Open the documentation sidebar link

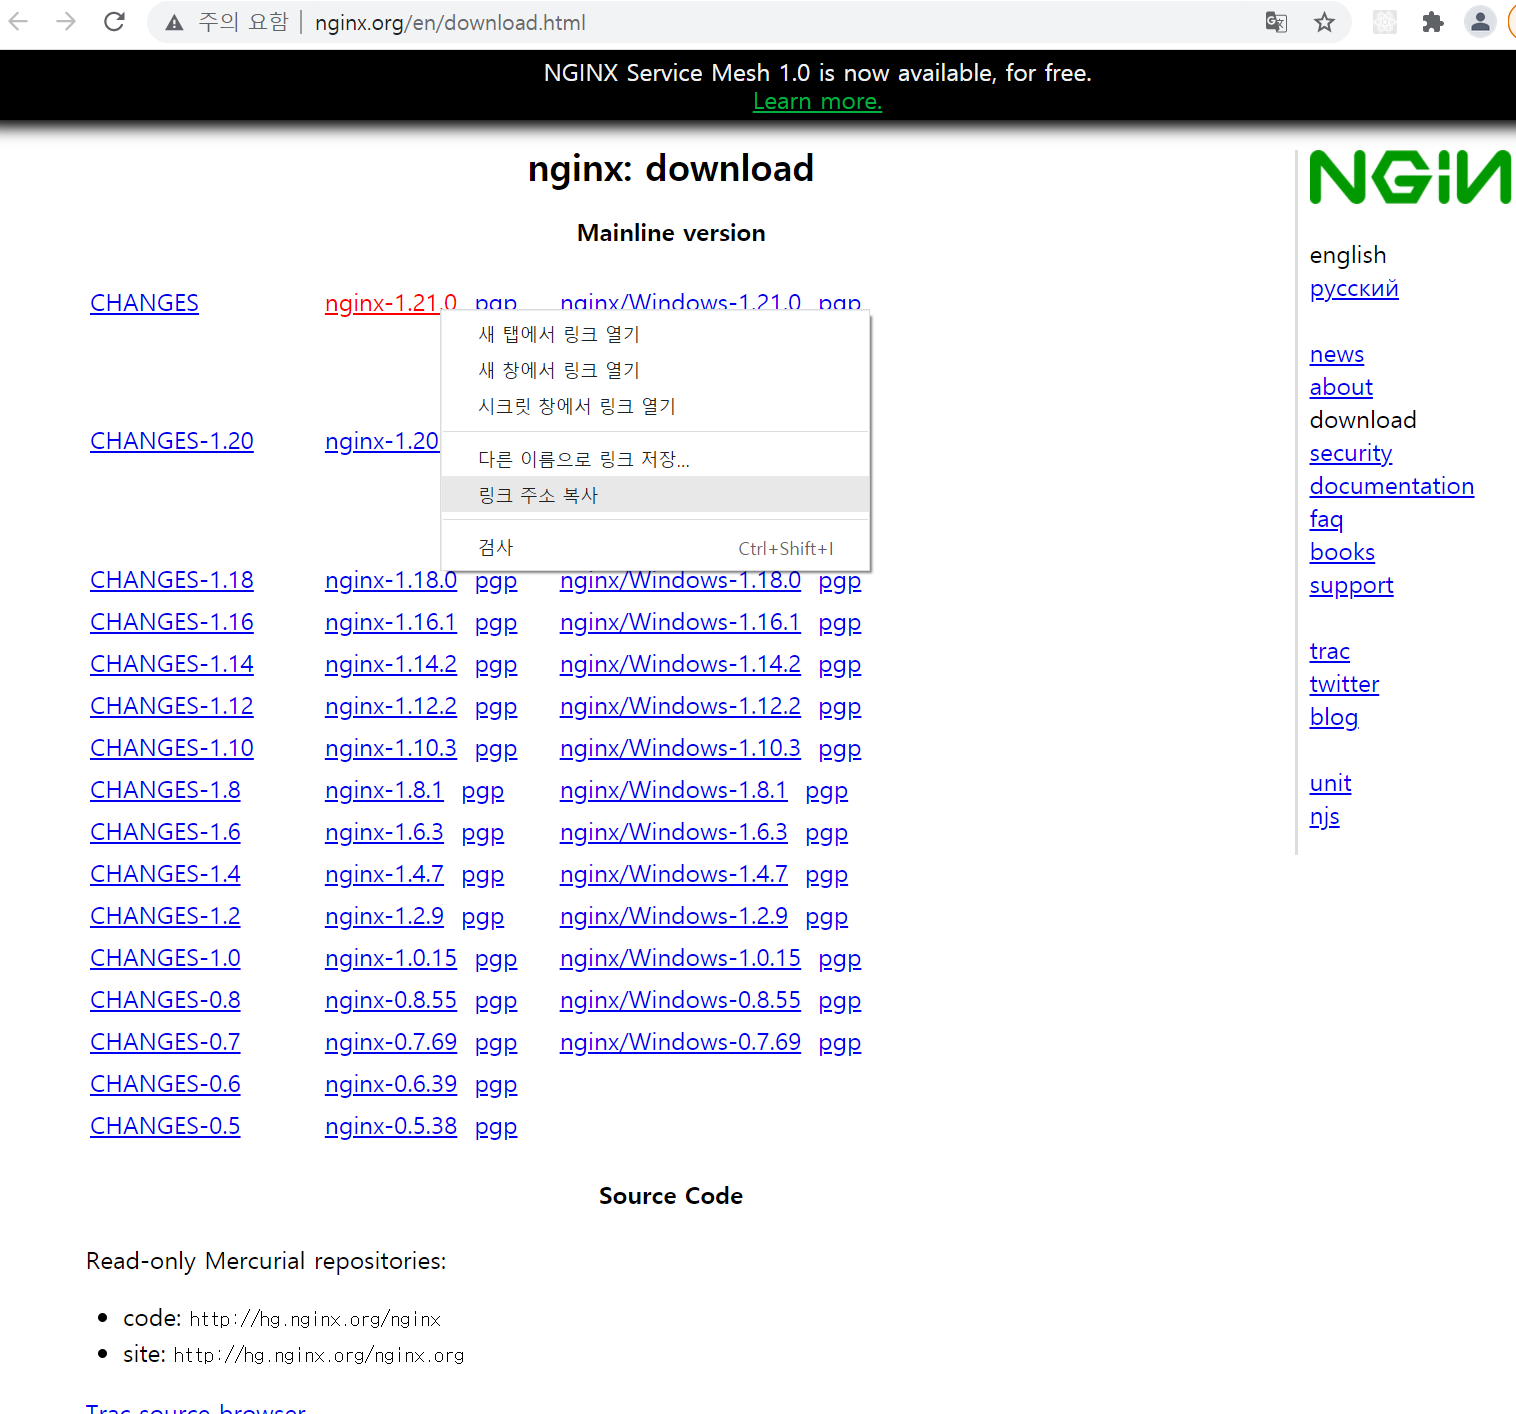click(x=1392, y=486)
